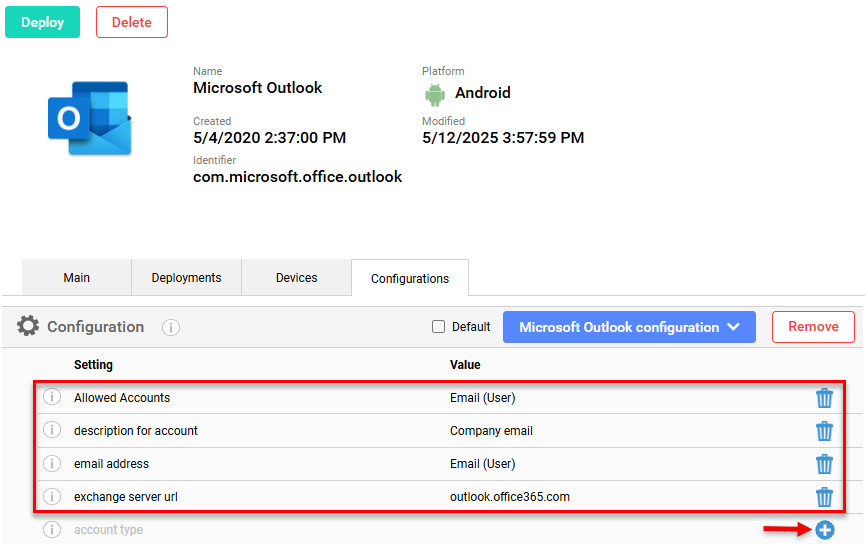Click the Microsoft Outlook app name
865x545 pixels.
click(258, 88)
